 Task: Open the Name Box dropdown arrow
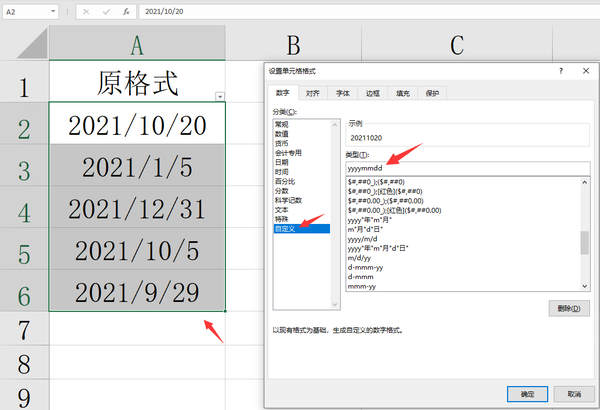[x=53, y=11]
